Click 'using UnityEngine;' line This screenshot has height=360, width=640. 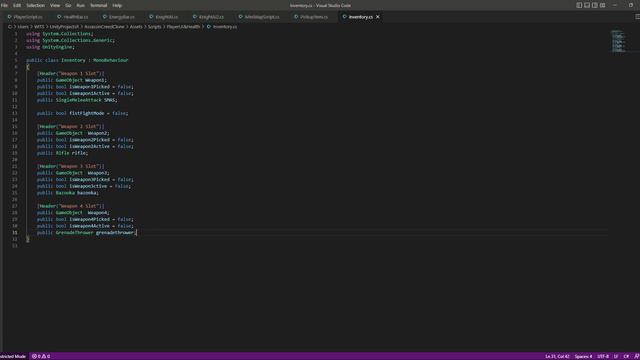50,47
